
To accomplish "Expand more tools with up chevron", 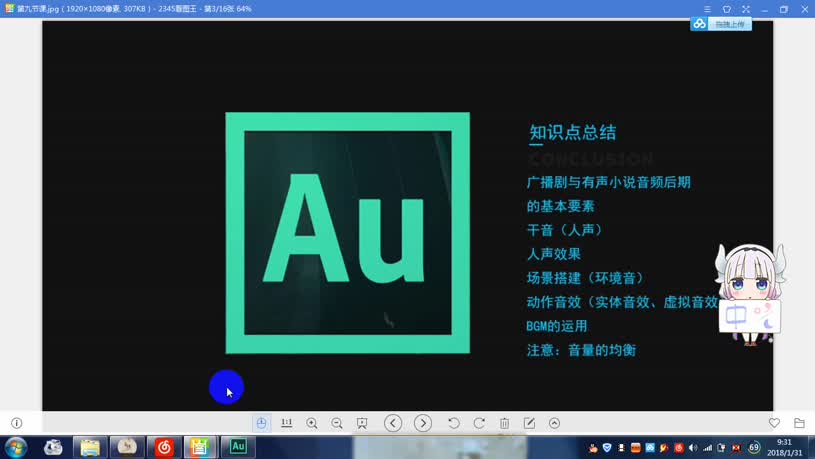I will [555, 423].
